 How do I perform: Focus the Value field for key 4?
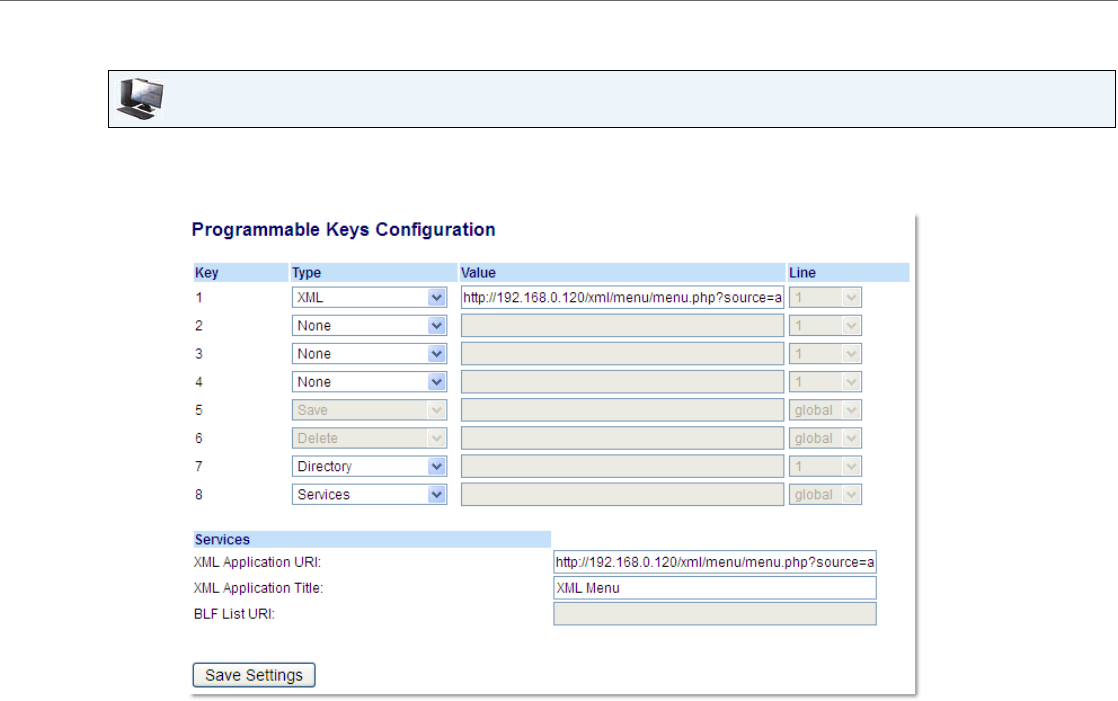pos(622,382)
